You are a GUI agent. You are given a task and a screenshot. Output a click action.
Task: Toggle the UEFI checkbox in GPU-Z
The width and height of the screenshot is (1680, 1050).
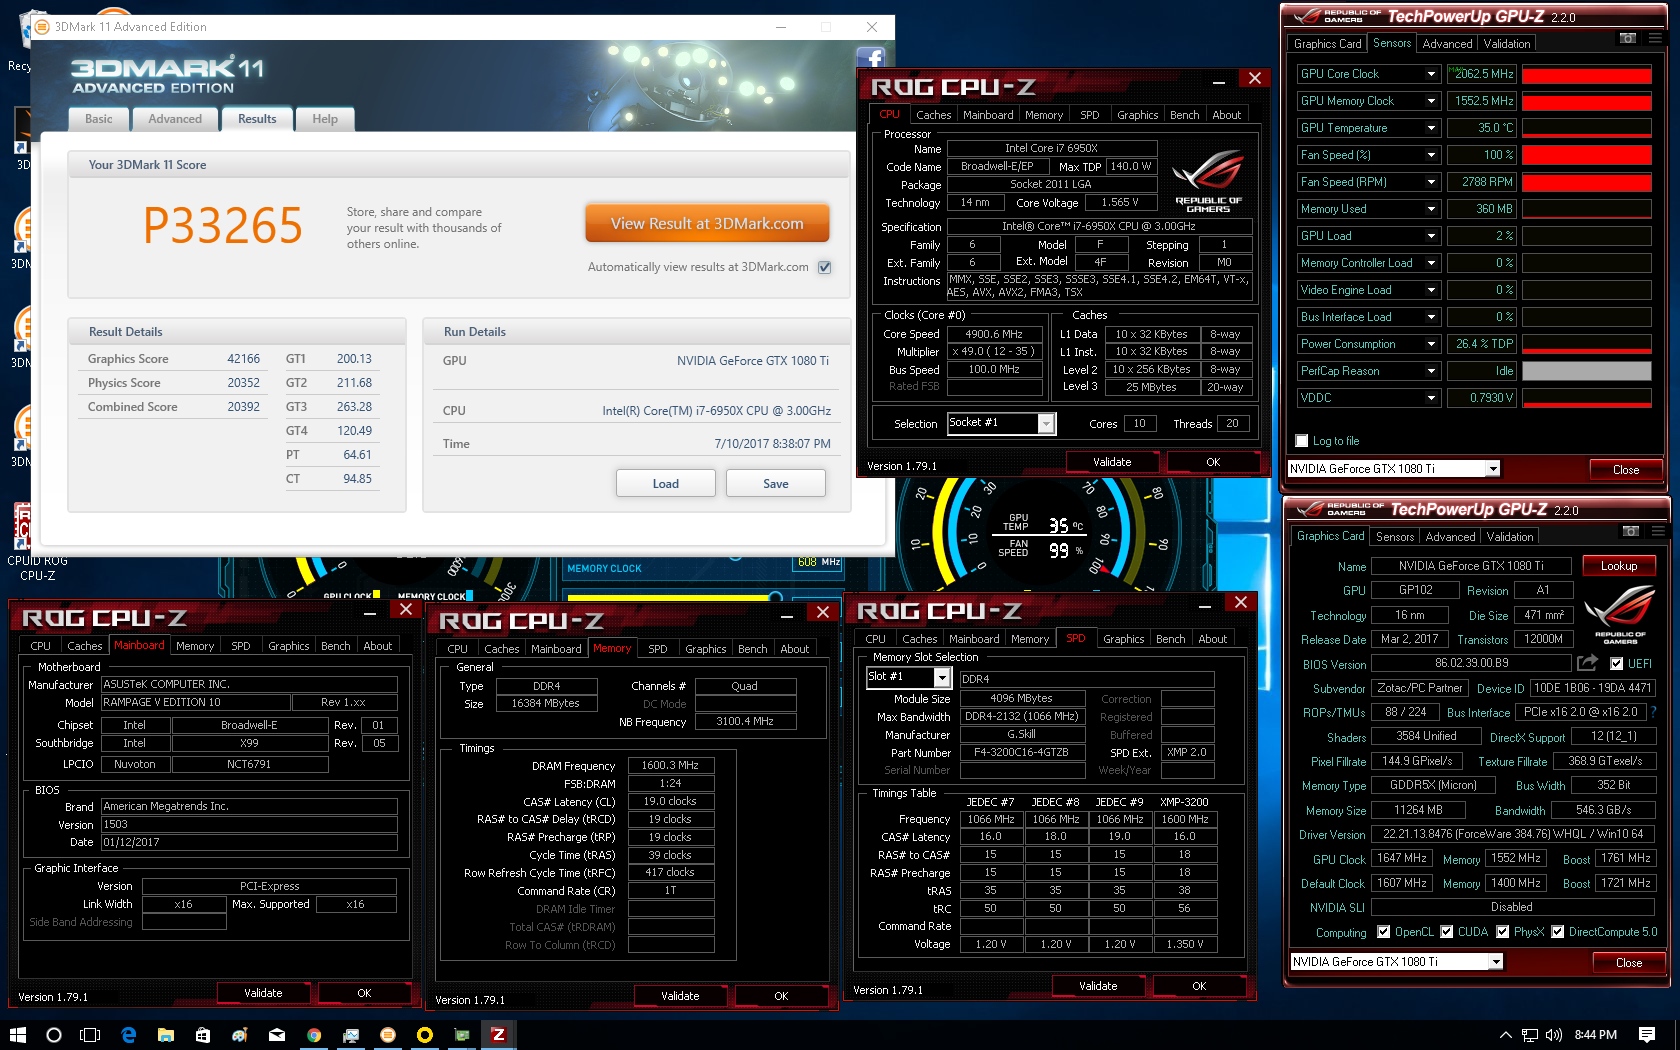coord(1616,664)
